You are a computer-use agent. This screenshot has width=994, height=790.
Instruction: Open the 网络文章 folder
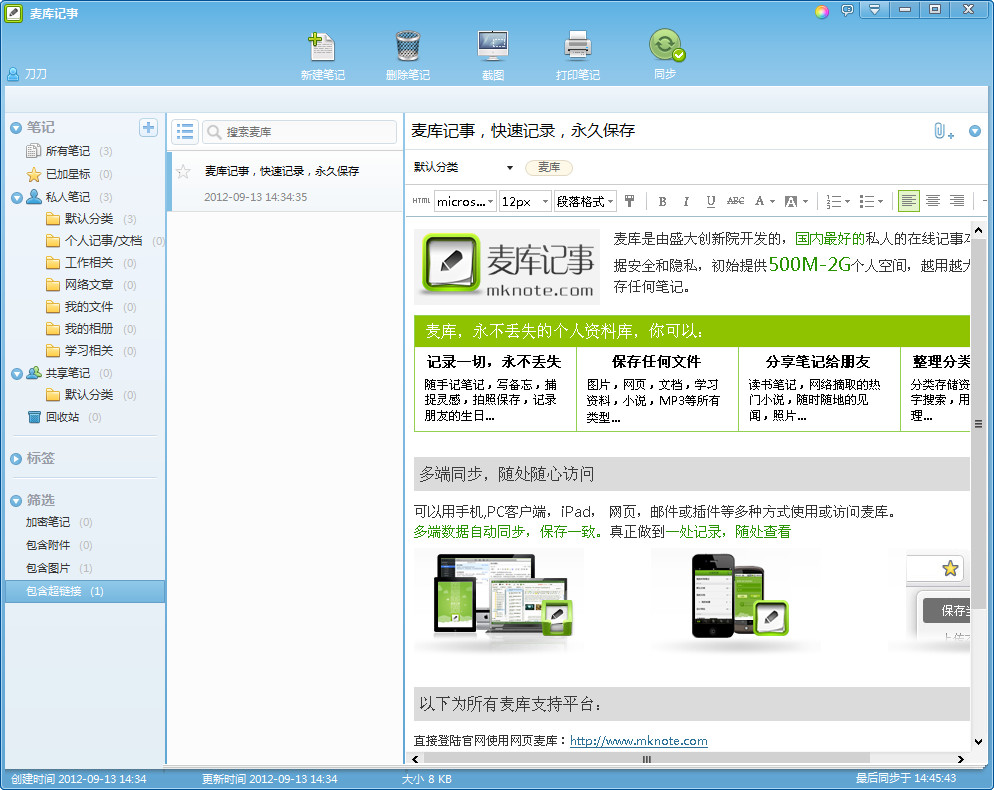coord(90,285)
